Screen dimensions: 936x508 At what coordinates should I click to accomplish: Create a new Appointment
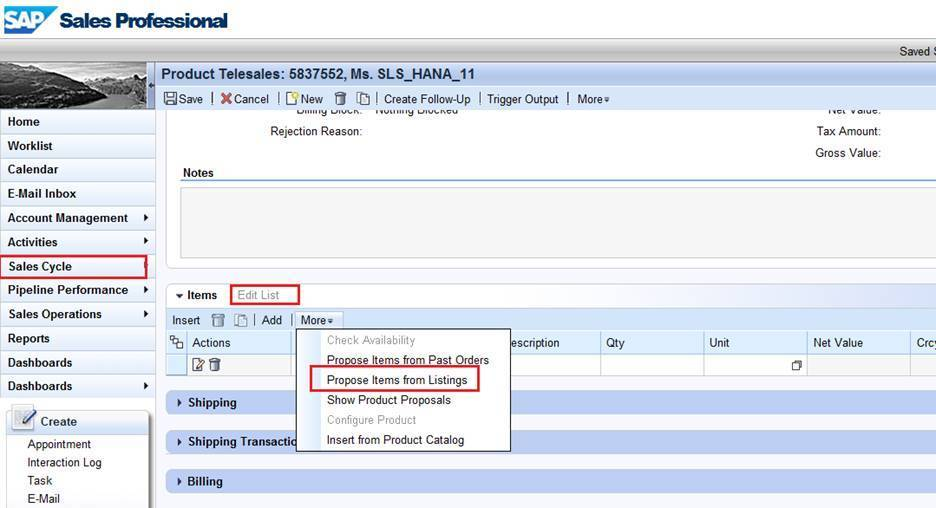[59, 444]
